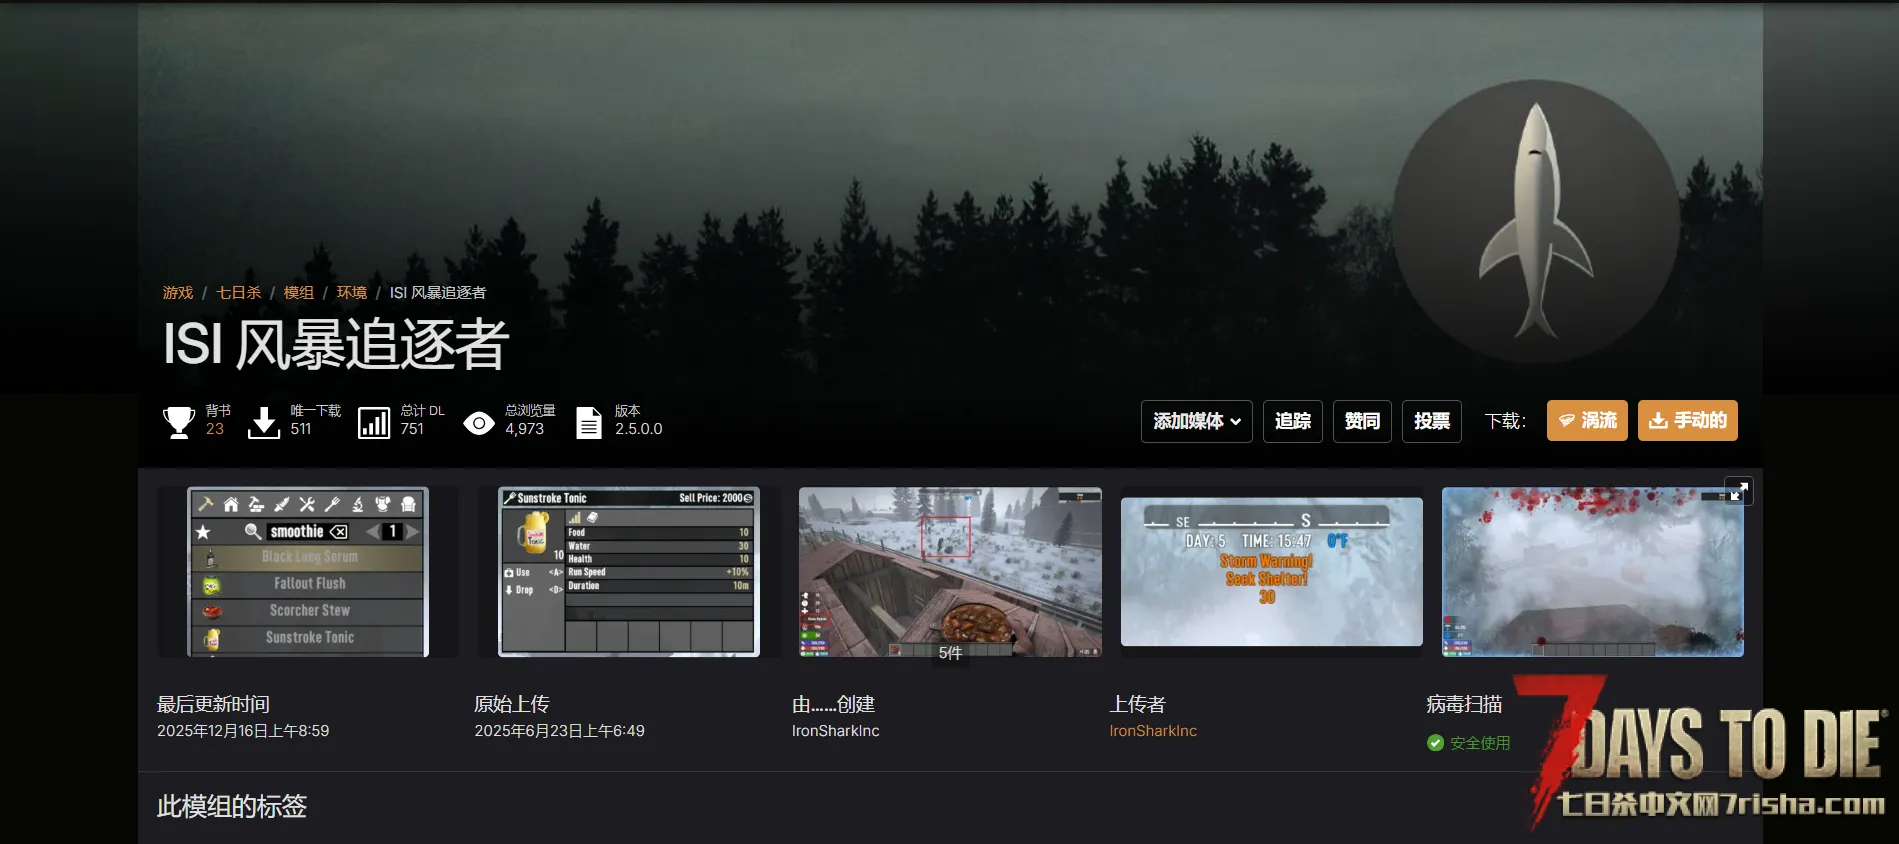Go to 游戏 breadcrumb link
This screenshot has height=844, width=1899.
click(178, 293)
